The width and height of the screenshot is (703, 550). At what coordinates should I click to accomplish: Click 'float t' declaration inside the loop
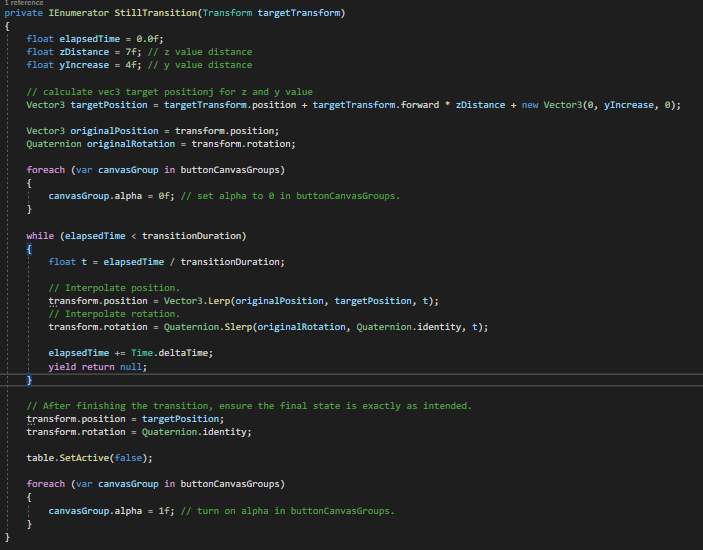[x=68, y=262]
